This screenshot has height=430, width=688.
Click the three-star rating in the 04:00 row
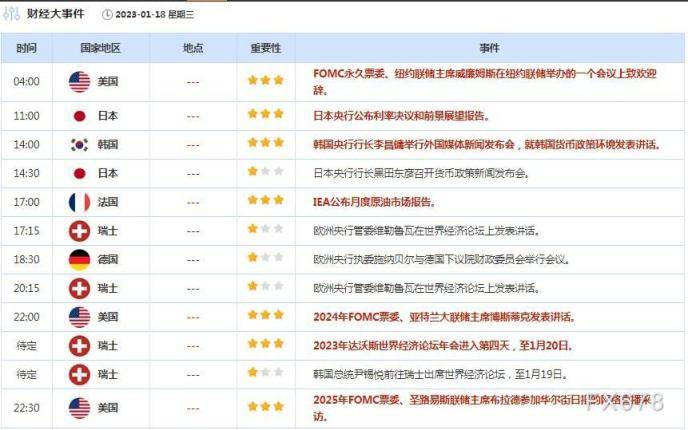(x=265, y=80)
